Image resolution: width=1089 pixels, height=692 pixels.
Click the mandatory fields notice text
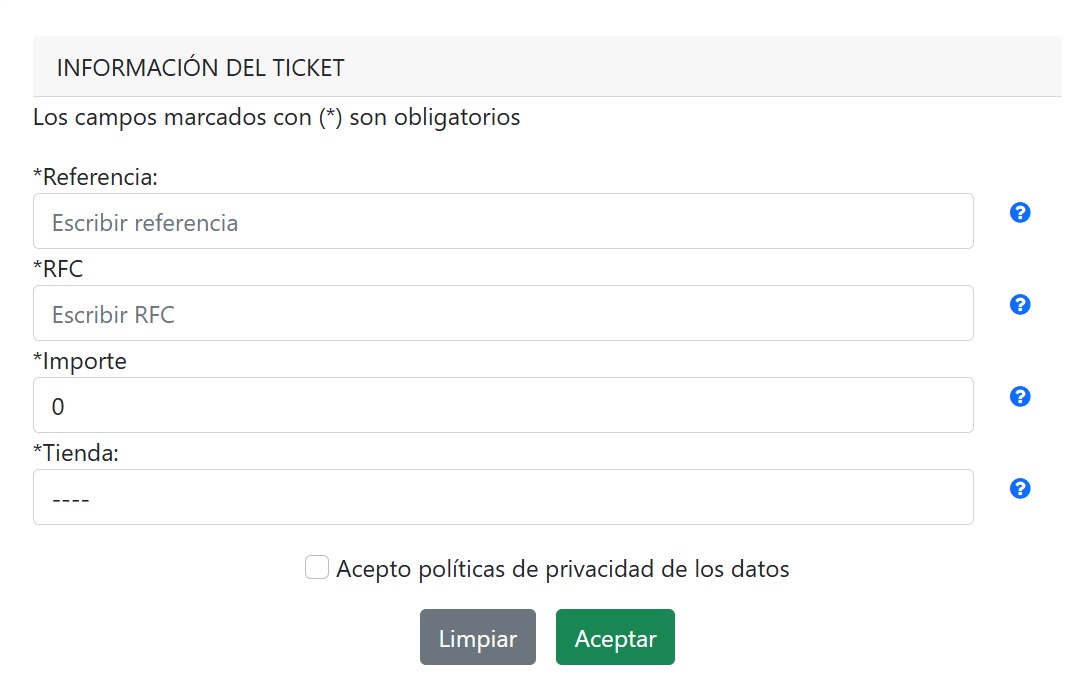276,117
